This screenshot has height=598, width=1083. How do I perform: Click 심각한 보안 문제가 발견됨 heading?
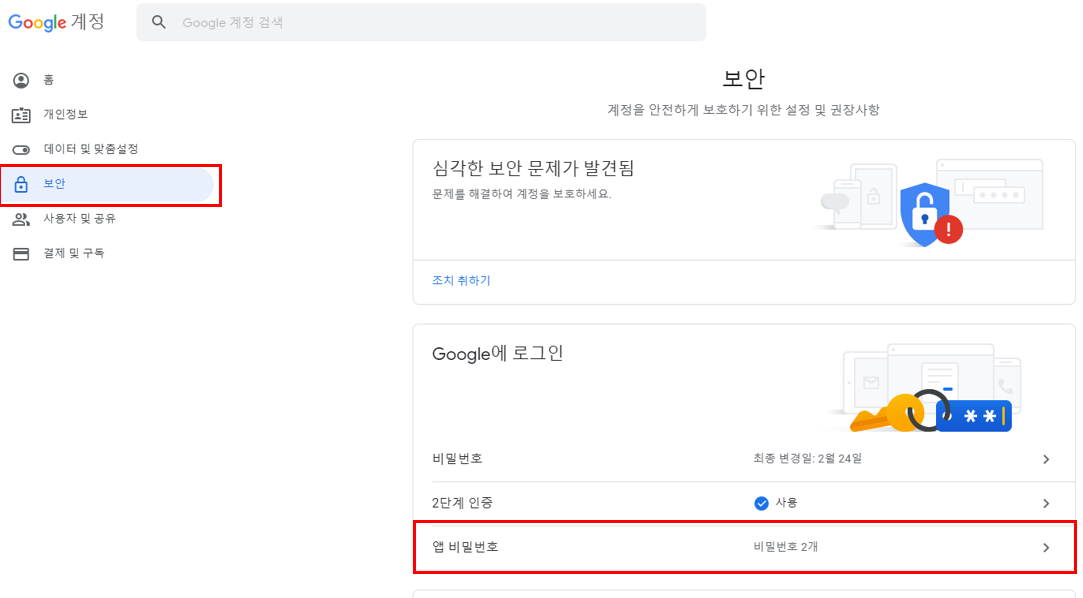pos(533,168)
